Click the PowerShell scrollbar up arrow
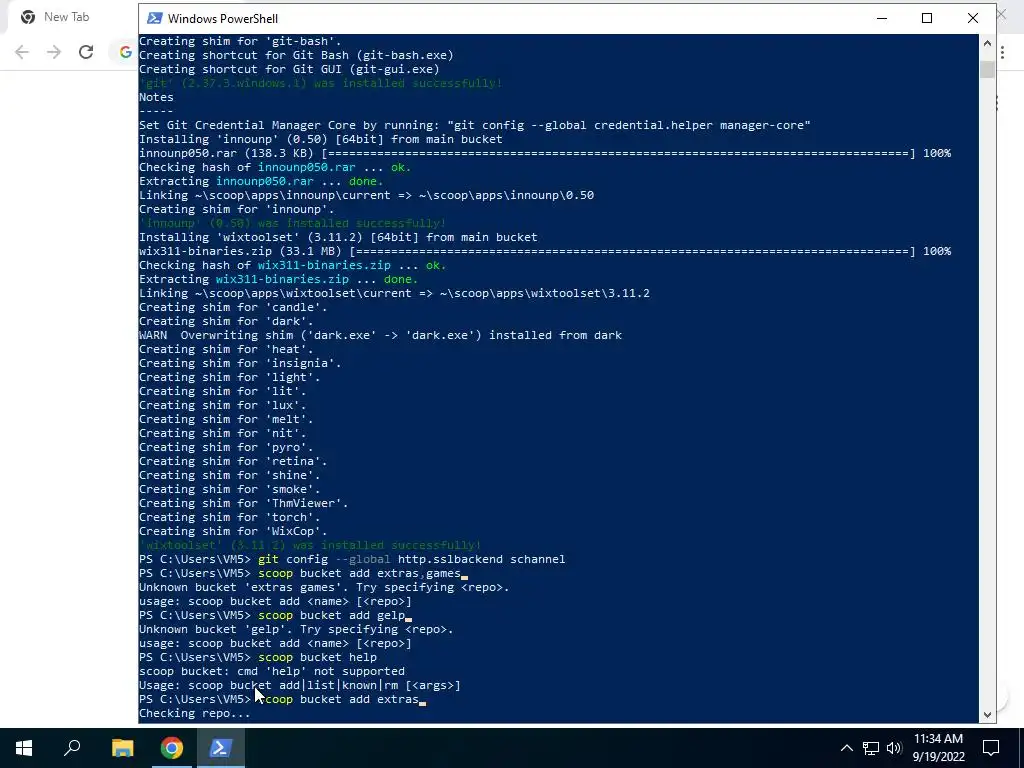This screenshot has height=768, width=1024. [987, 43]
